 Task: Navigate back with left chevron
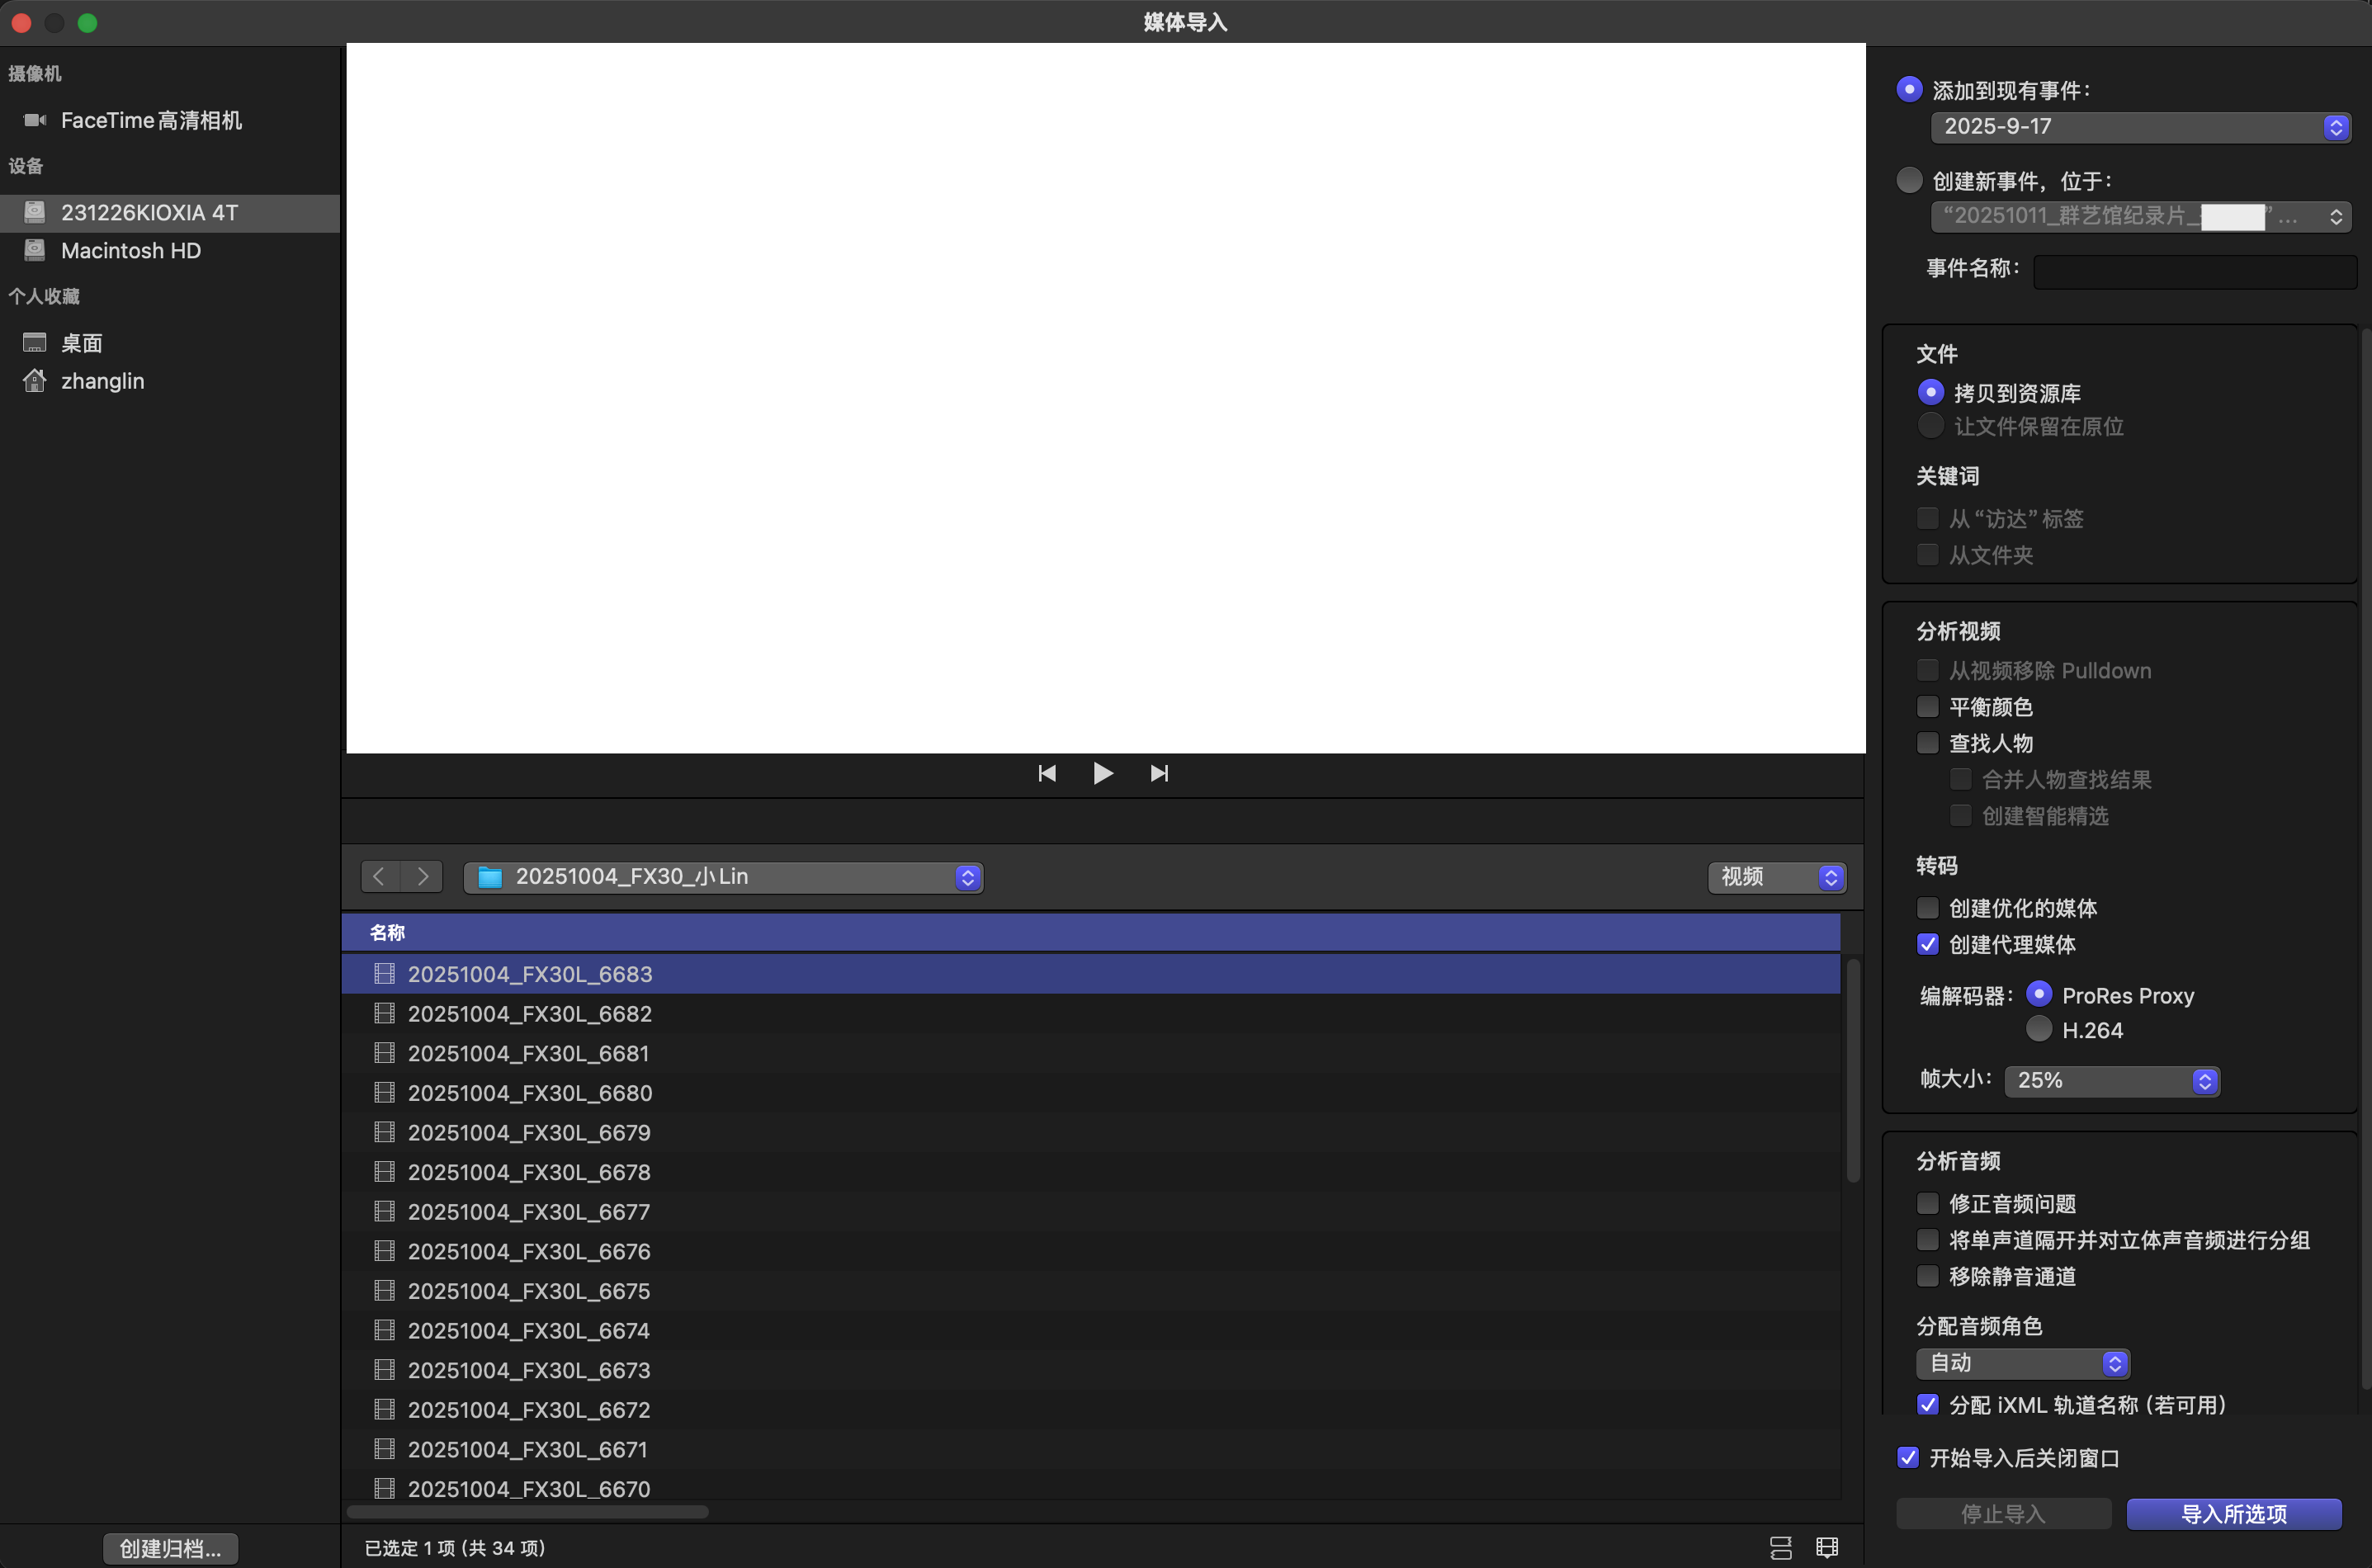pyautogui.click(x=379, y=876)
